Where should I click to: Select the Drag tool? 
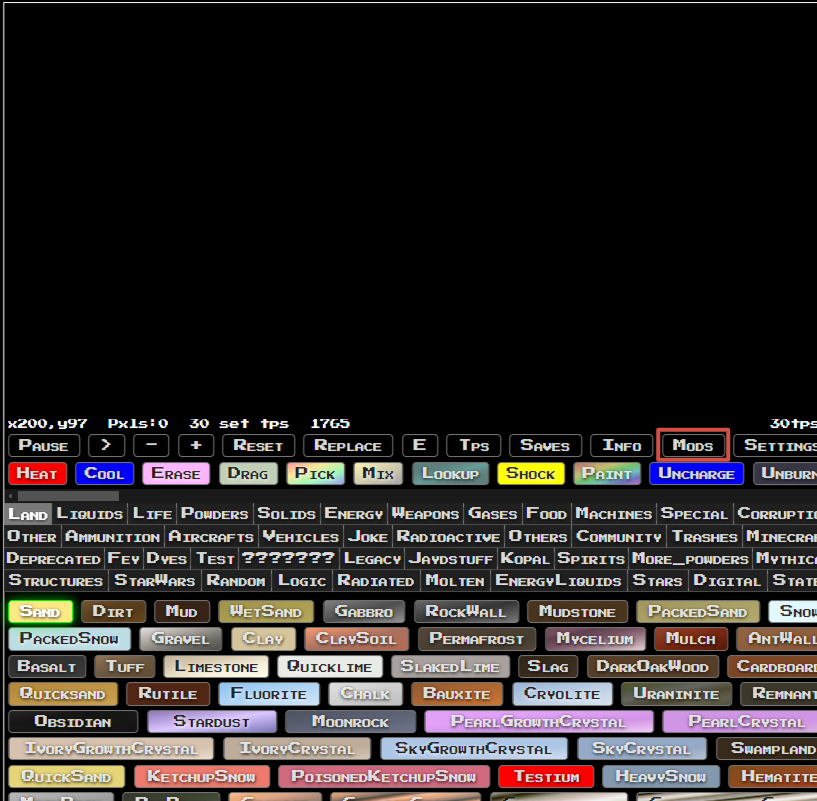247,474
